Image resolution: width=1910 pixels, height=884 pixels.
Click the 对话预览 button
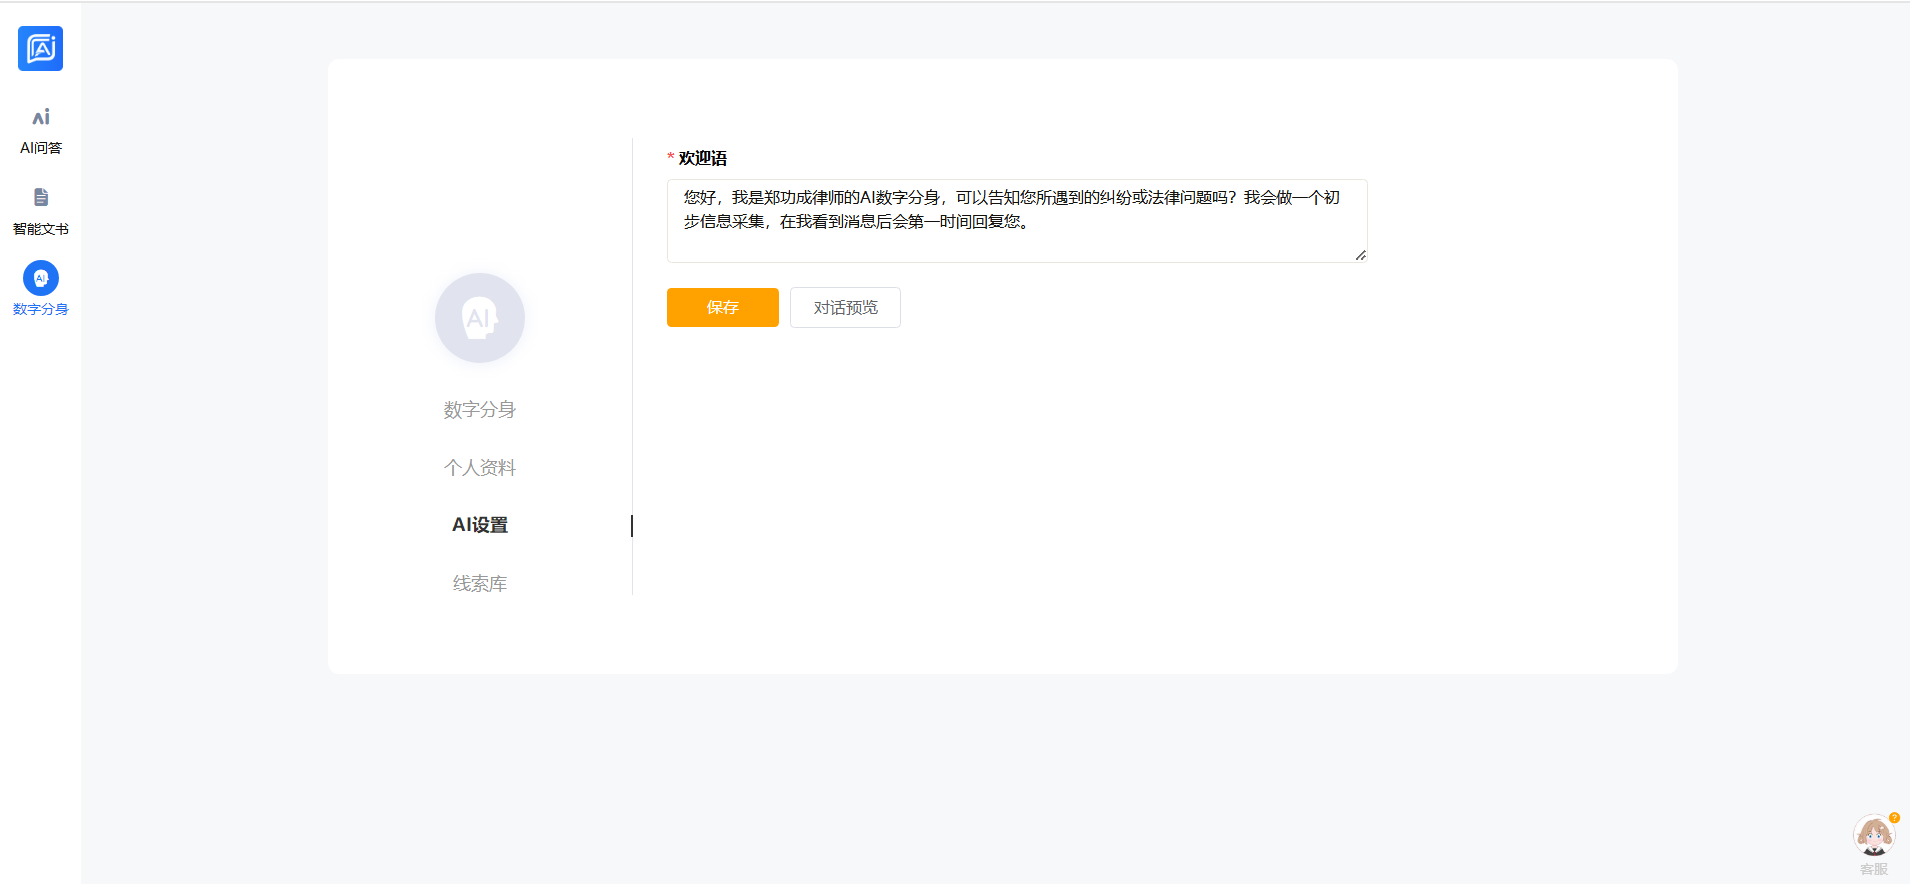(845, 308)
